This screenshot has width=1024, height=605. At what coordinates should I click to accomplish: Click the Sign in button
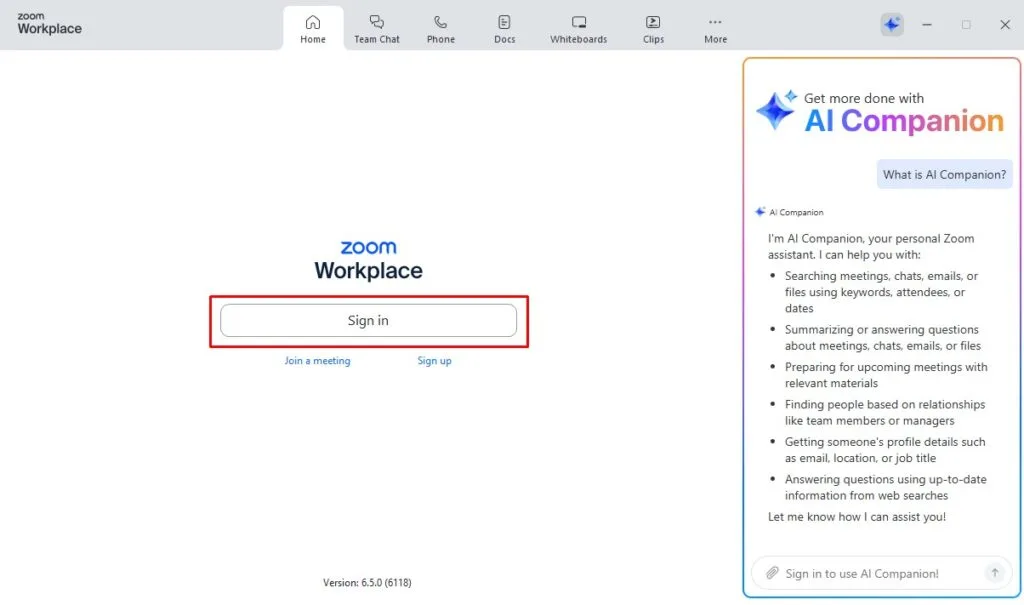pyautogui.click(x=369, y=320)
